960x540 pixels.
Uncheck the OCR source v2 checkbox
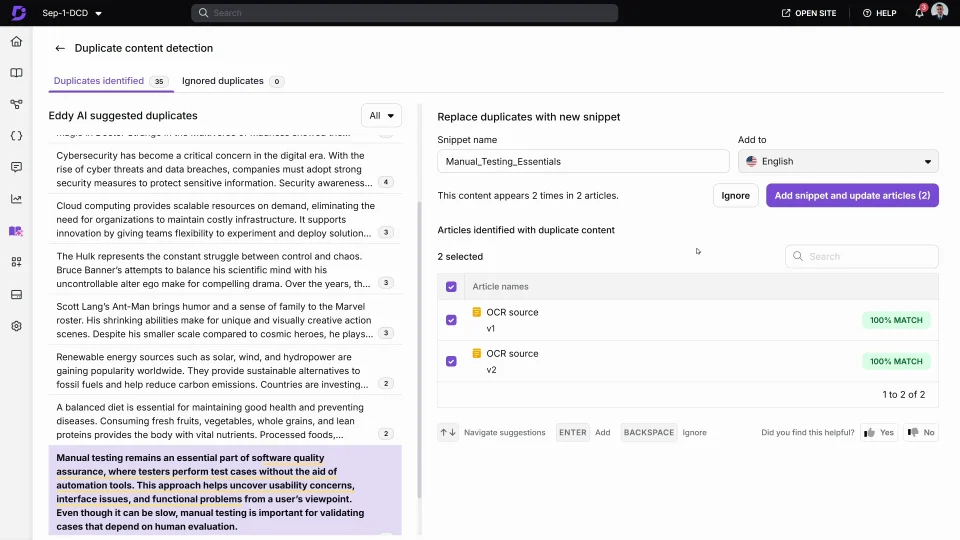451,361
